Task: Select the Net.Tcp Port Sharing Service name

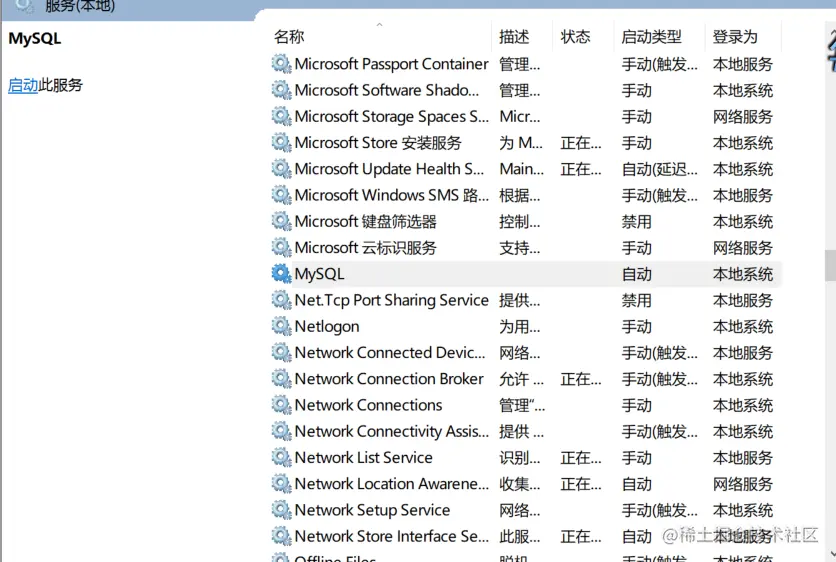Action: click(391, 300)
